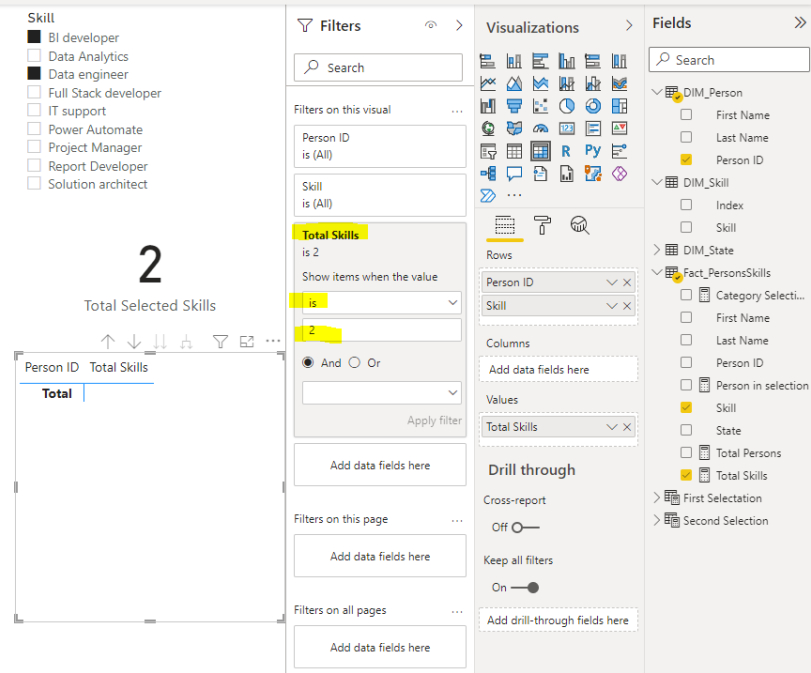
Task: Check the Full Stack developer checkbox
Action: 34,92
